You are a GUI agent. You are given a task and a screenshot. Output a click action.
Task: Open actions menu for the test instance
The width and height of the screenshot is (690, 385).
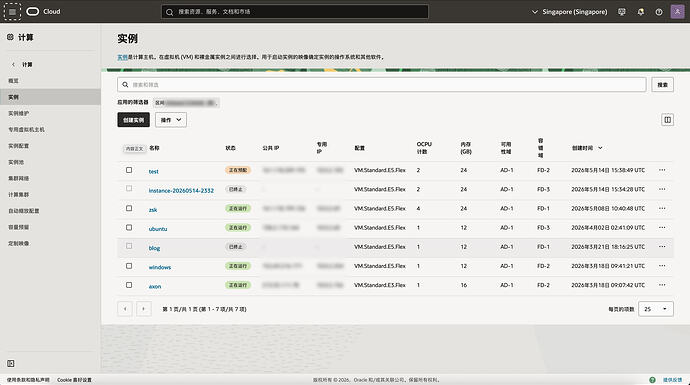point(662,170)
